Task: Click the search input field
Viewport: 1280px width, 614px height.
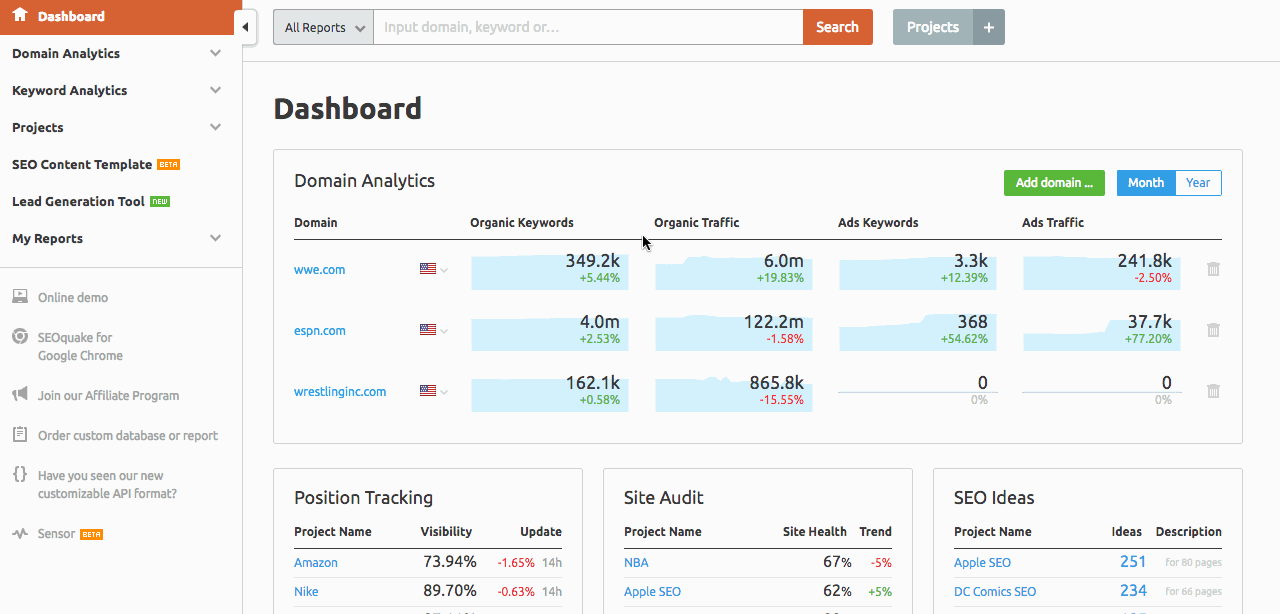Action: (x=588, y=27)
